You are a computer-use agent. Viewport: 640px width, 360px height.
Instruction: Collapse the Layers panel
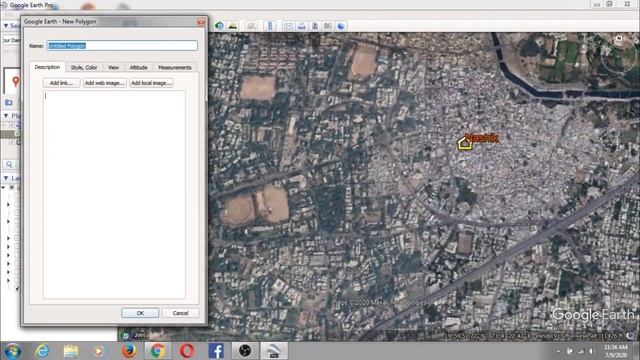(x=6, y=178)
